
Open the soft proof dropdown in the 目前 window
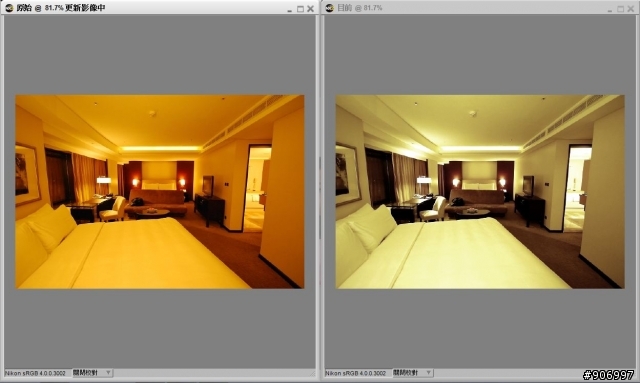(413, 373)
